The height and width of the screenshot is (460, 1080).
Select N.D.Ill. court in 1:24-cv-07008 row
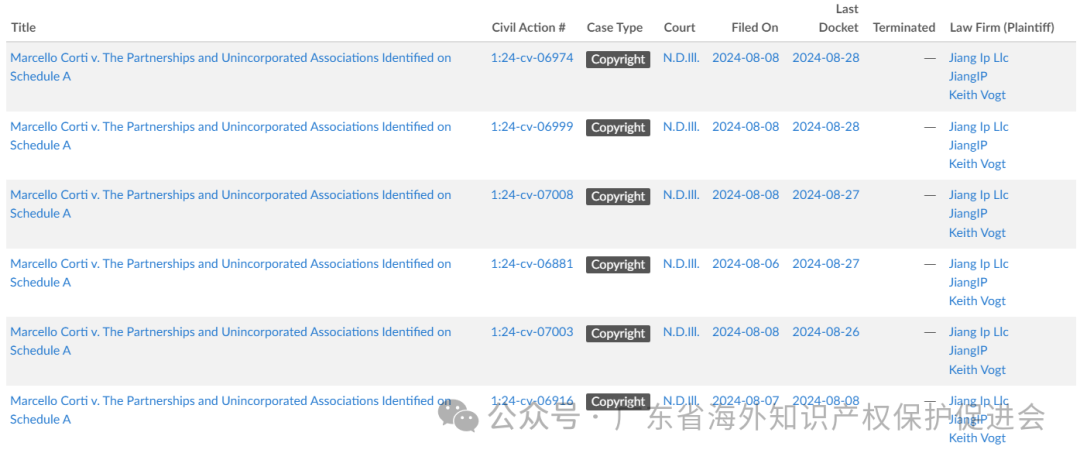[x=681, y=195]
